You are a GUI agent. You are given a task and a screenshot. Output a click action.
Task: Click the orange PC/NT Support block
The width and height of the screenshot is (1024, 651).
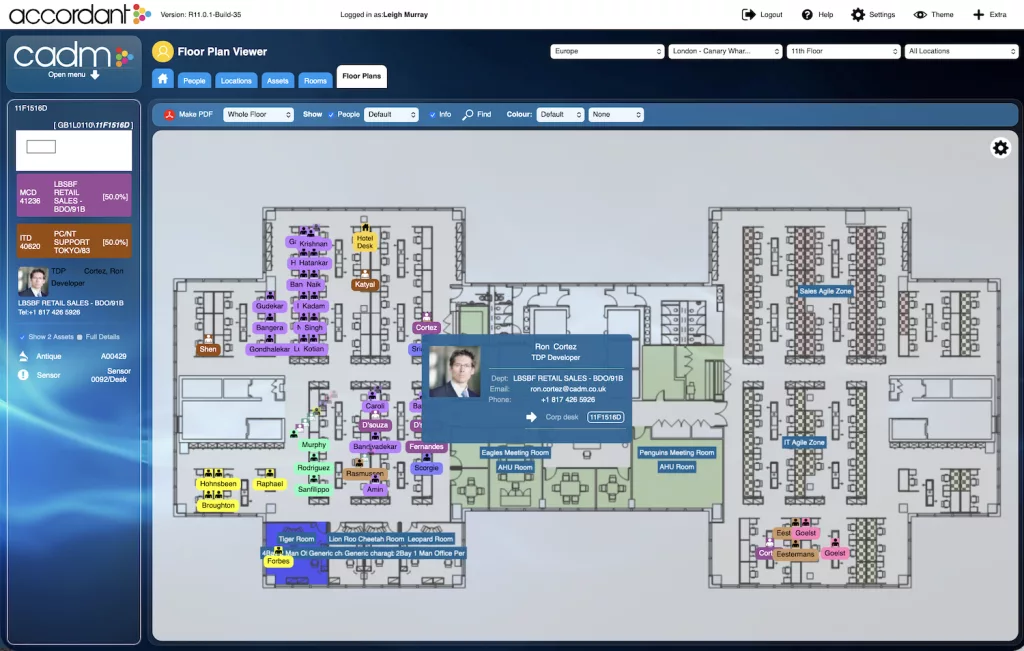[74, 242]
